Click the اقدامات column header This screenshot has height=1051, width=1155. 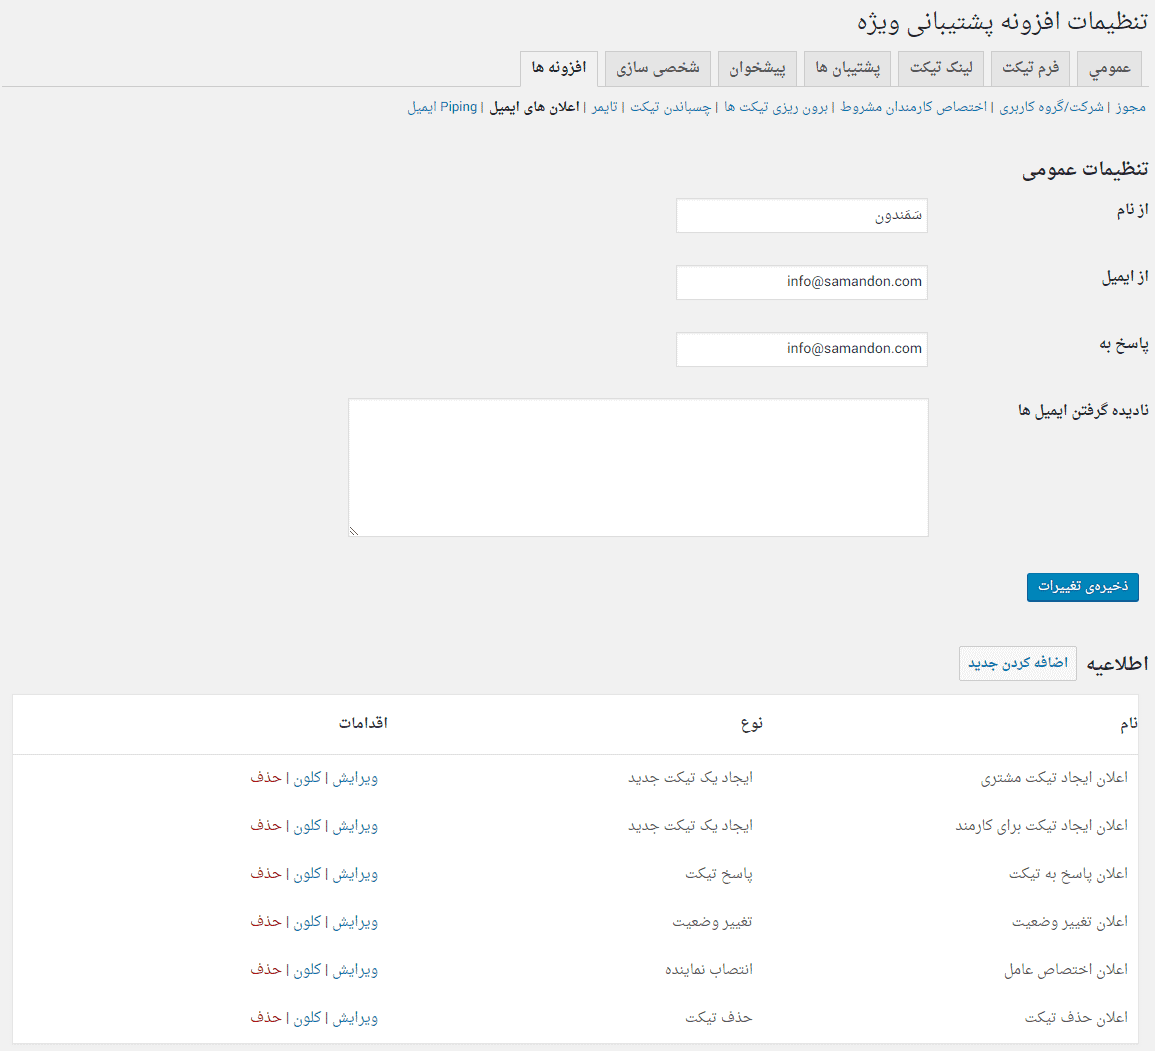(x=363, y=723)
